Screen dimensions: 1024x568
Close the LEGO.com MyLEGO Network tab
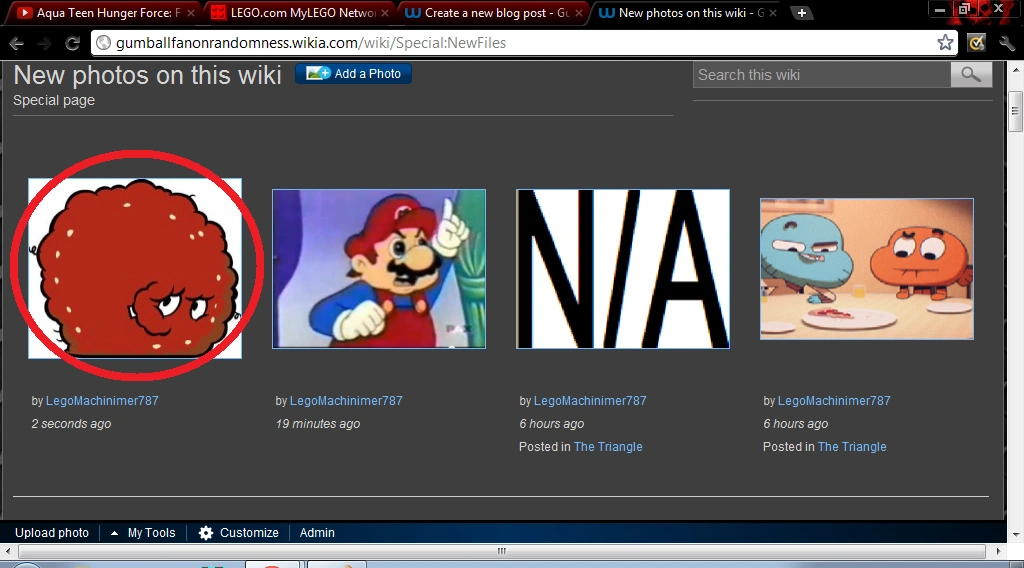pyautogui.click(x=385, y=12)
